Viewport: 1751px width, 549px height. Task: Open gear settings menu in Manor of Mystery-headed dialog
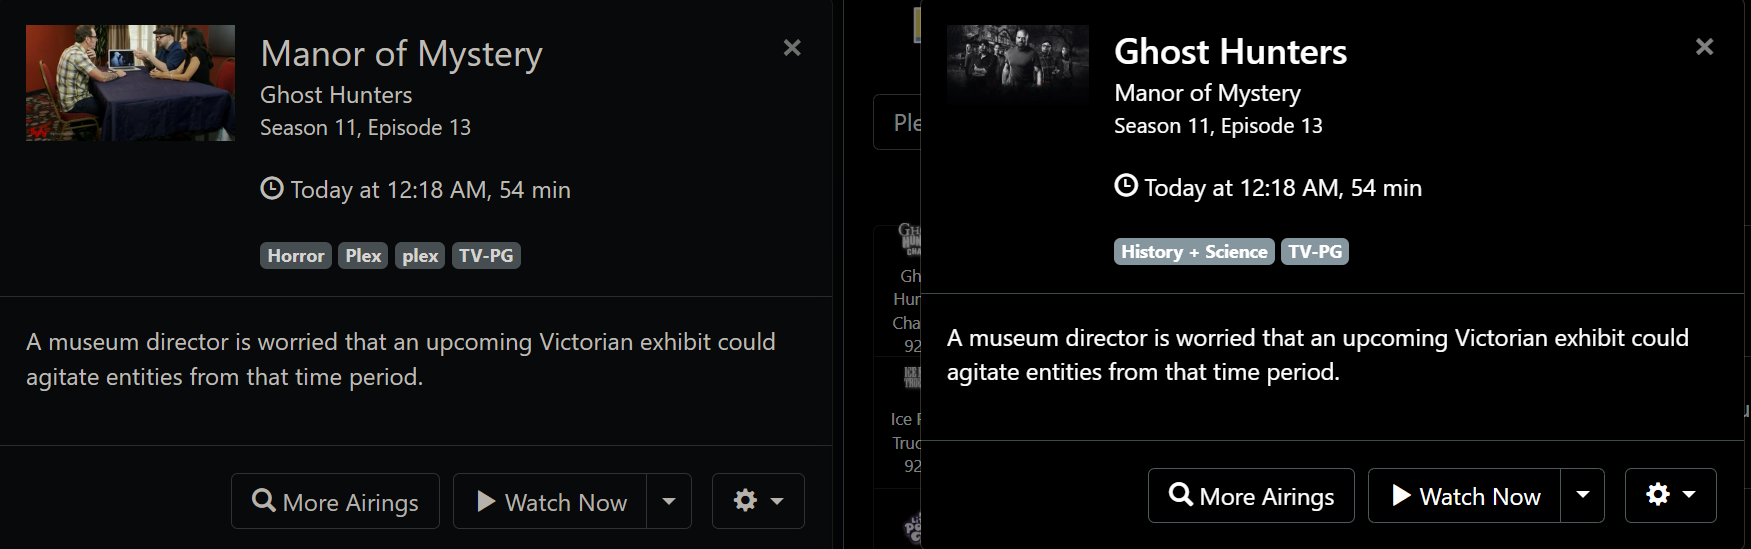[x=757, y=501]
